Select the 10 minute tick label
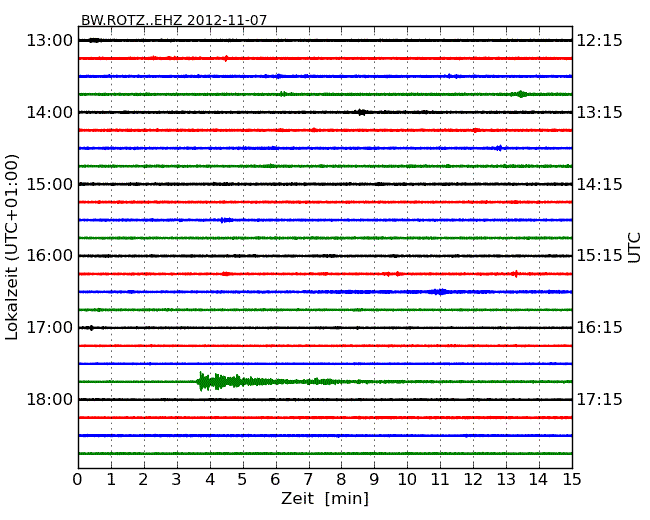 click(x=407, y=480)
